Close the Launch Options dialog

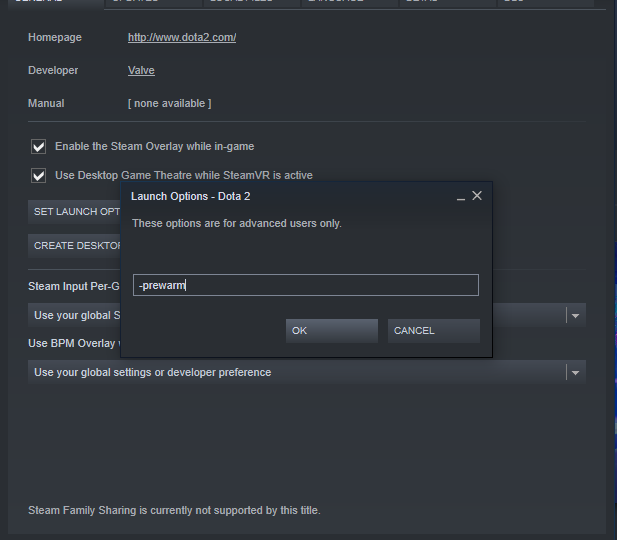pos(477,196)
